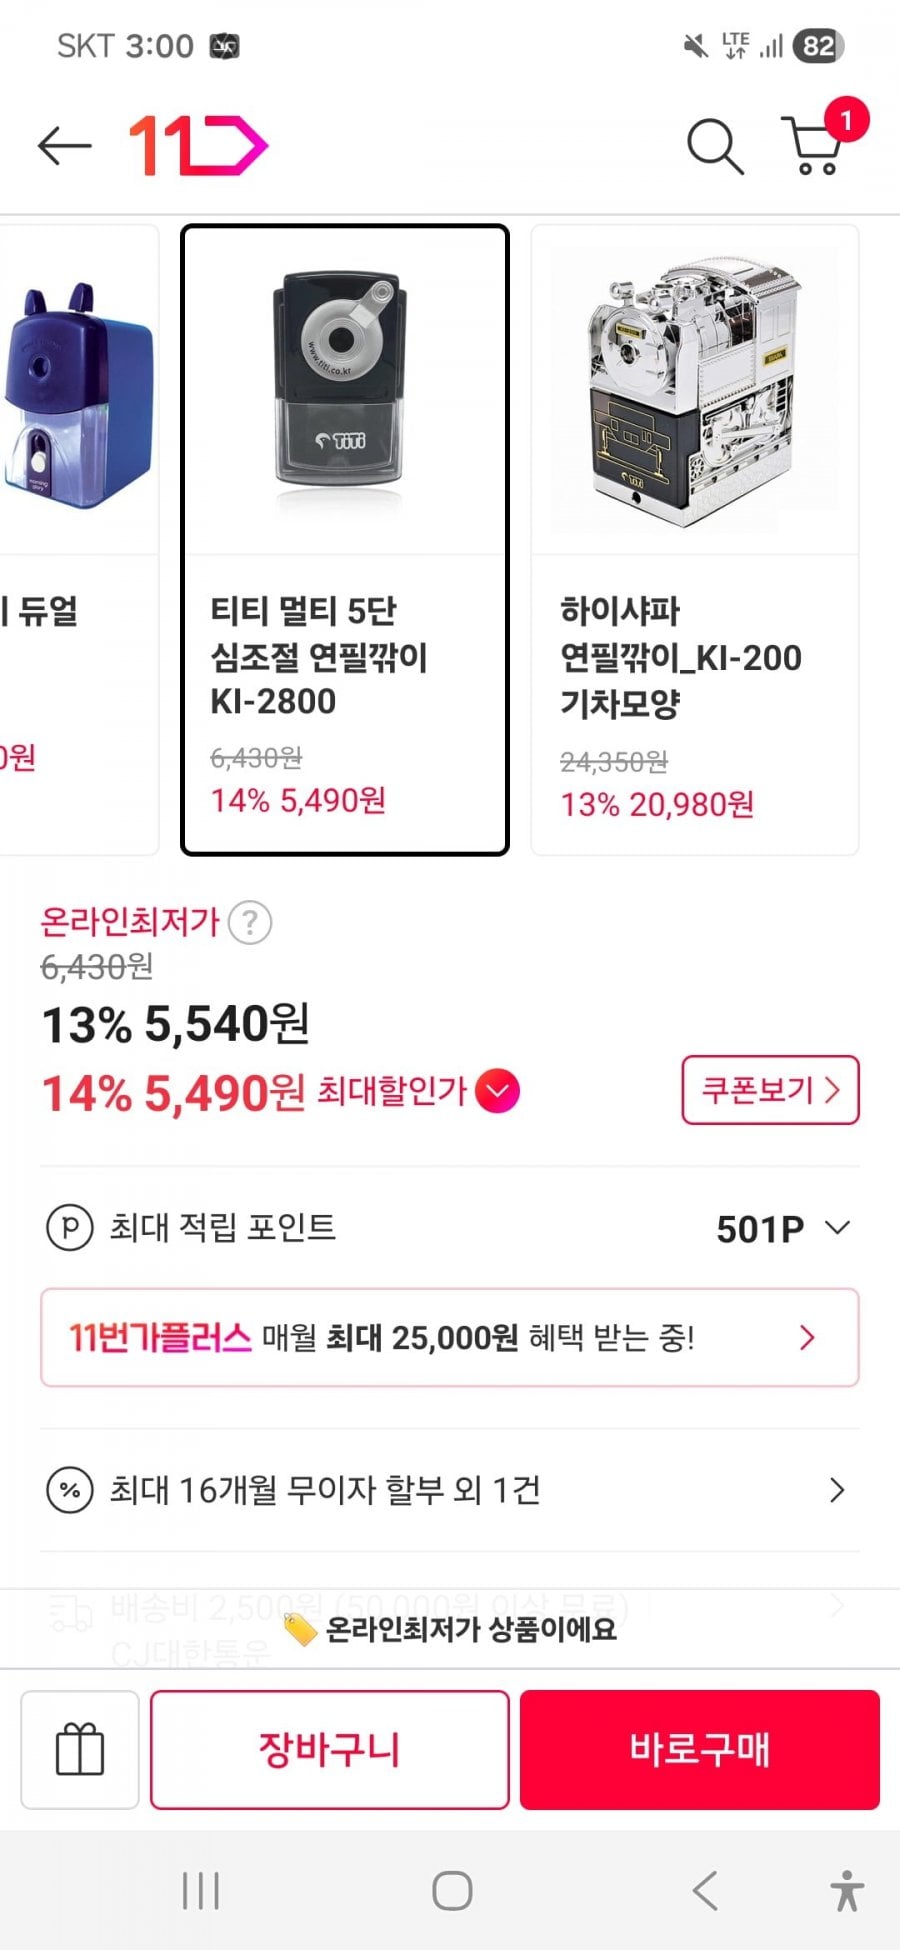Toggle the red max discount chevron
Viewport: 900px width, 1950px height.
click(x=498, y=1091)
